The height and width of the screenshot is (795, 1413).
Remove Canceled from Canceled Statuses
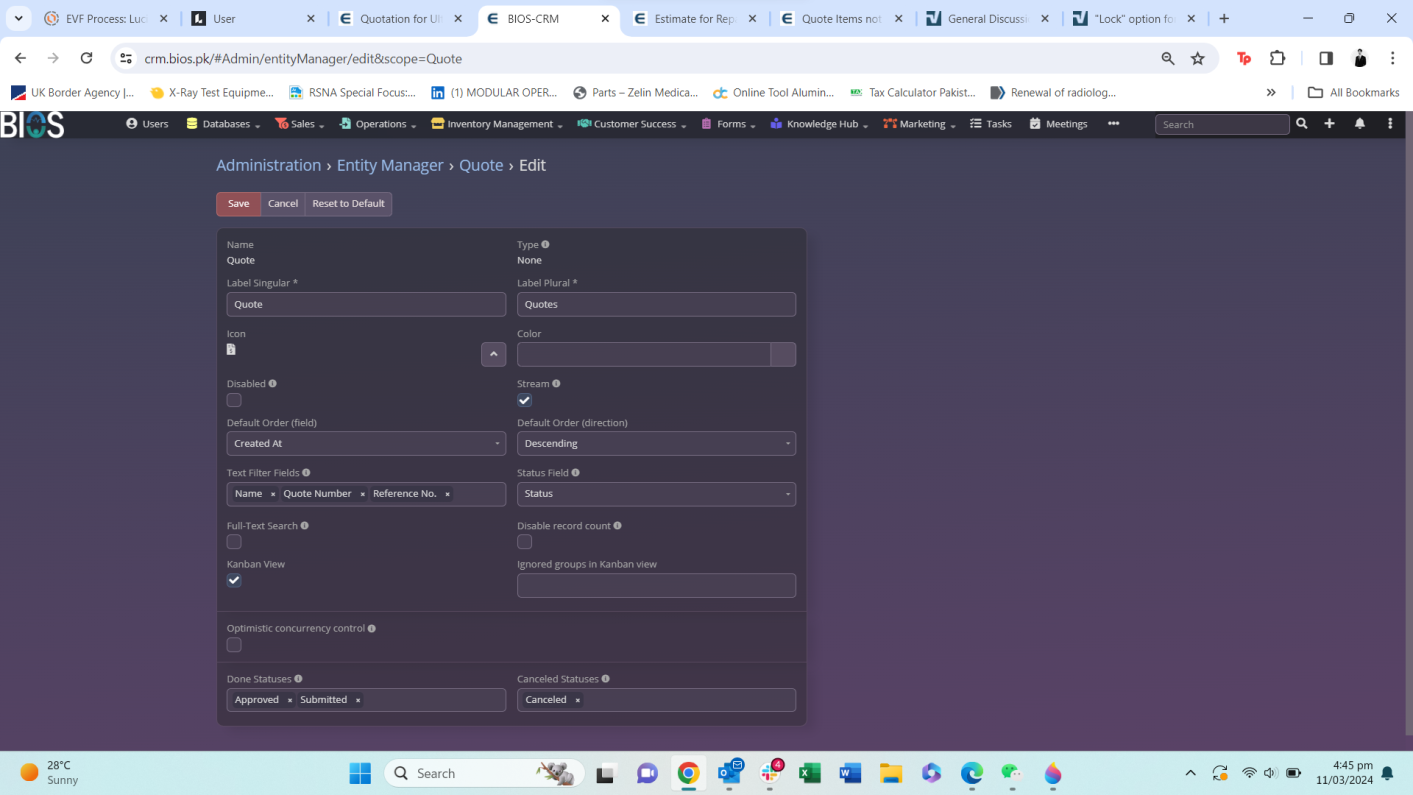coord(577,700)
